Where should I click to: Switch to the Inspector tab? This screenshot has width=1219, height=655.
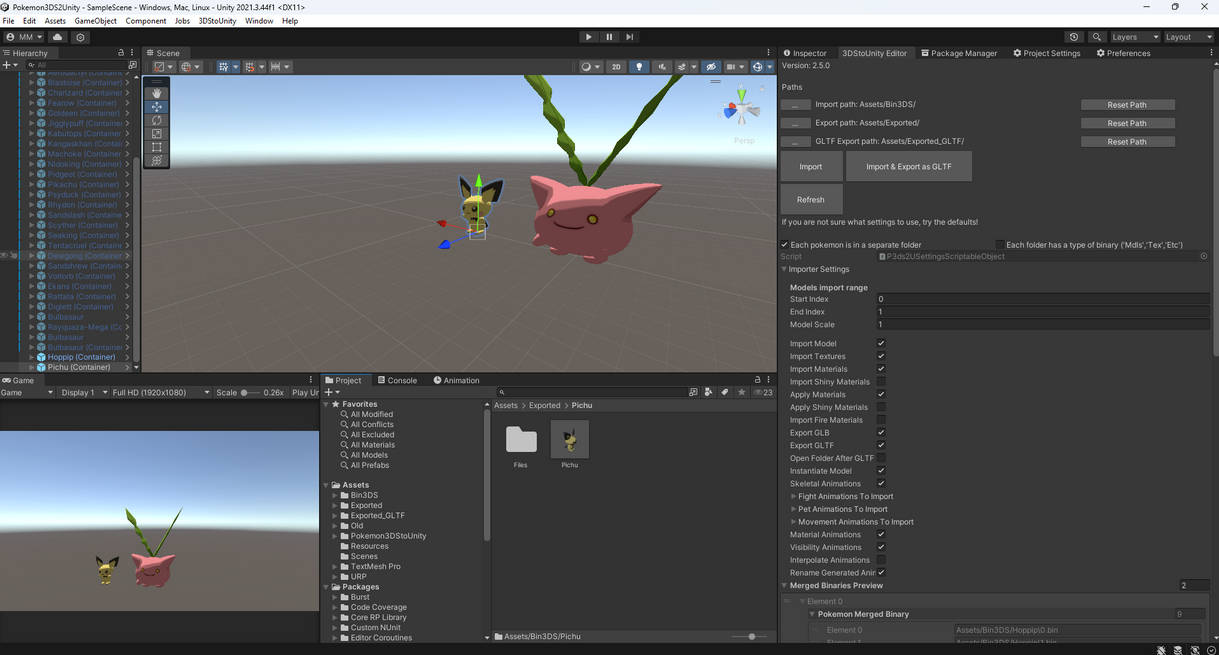[805, 53]
